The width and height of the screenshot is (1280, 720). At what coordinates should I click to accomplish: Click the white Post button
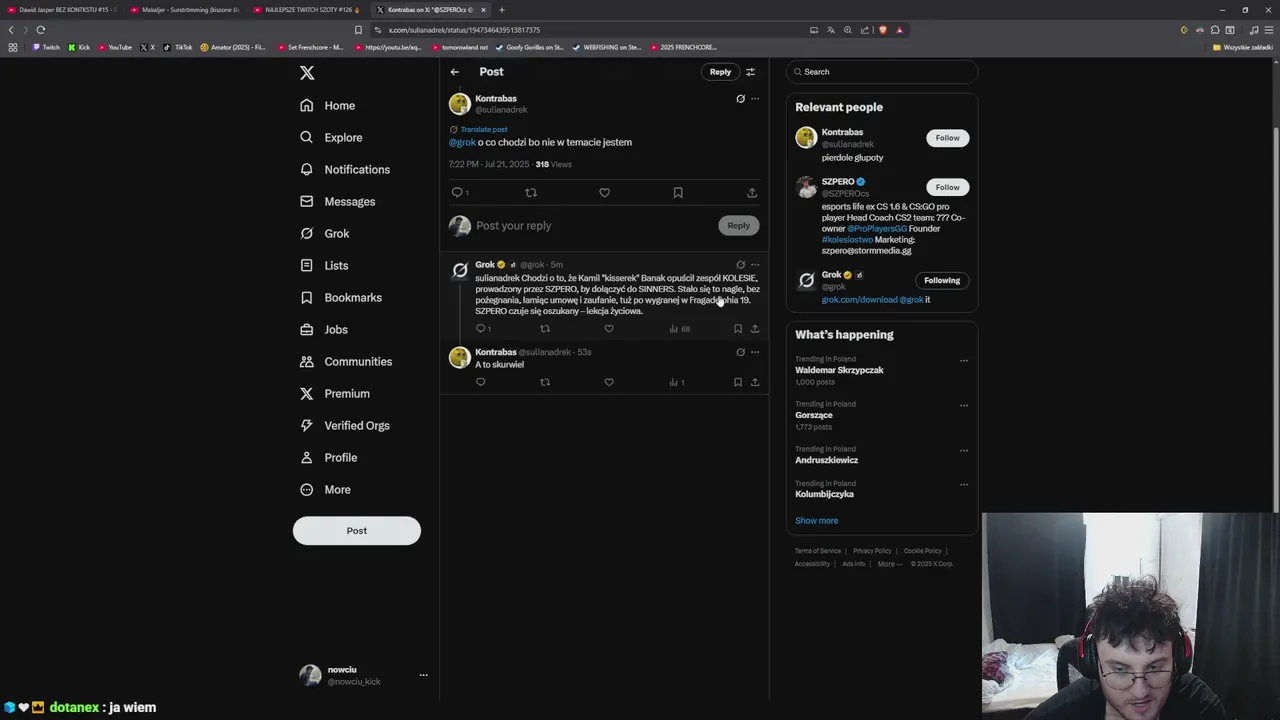(357, 530)
